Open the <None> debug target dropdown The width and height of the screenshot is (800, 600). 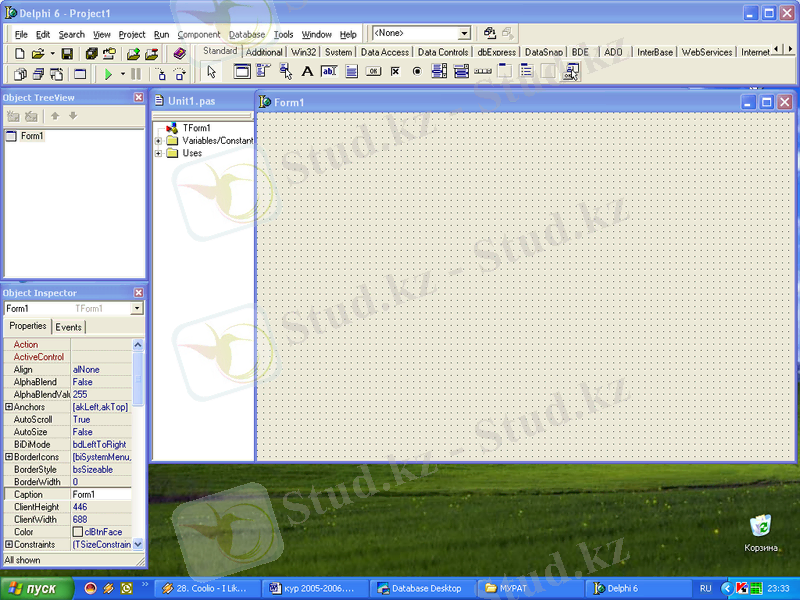point(462,32)
